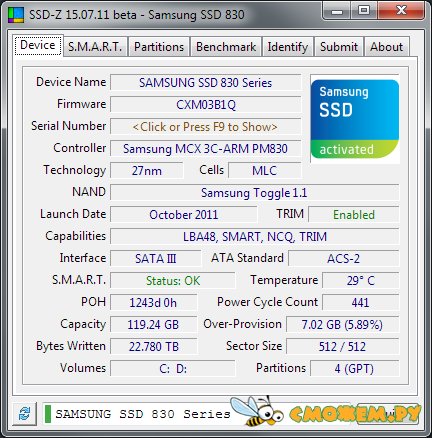This screenshot has width=432, height=438.
Task: Open the Benchmark tab
Action: (x=226, y=47)
